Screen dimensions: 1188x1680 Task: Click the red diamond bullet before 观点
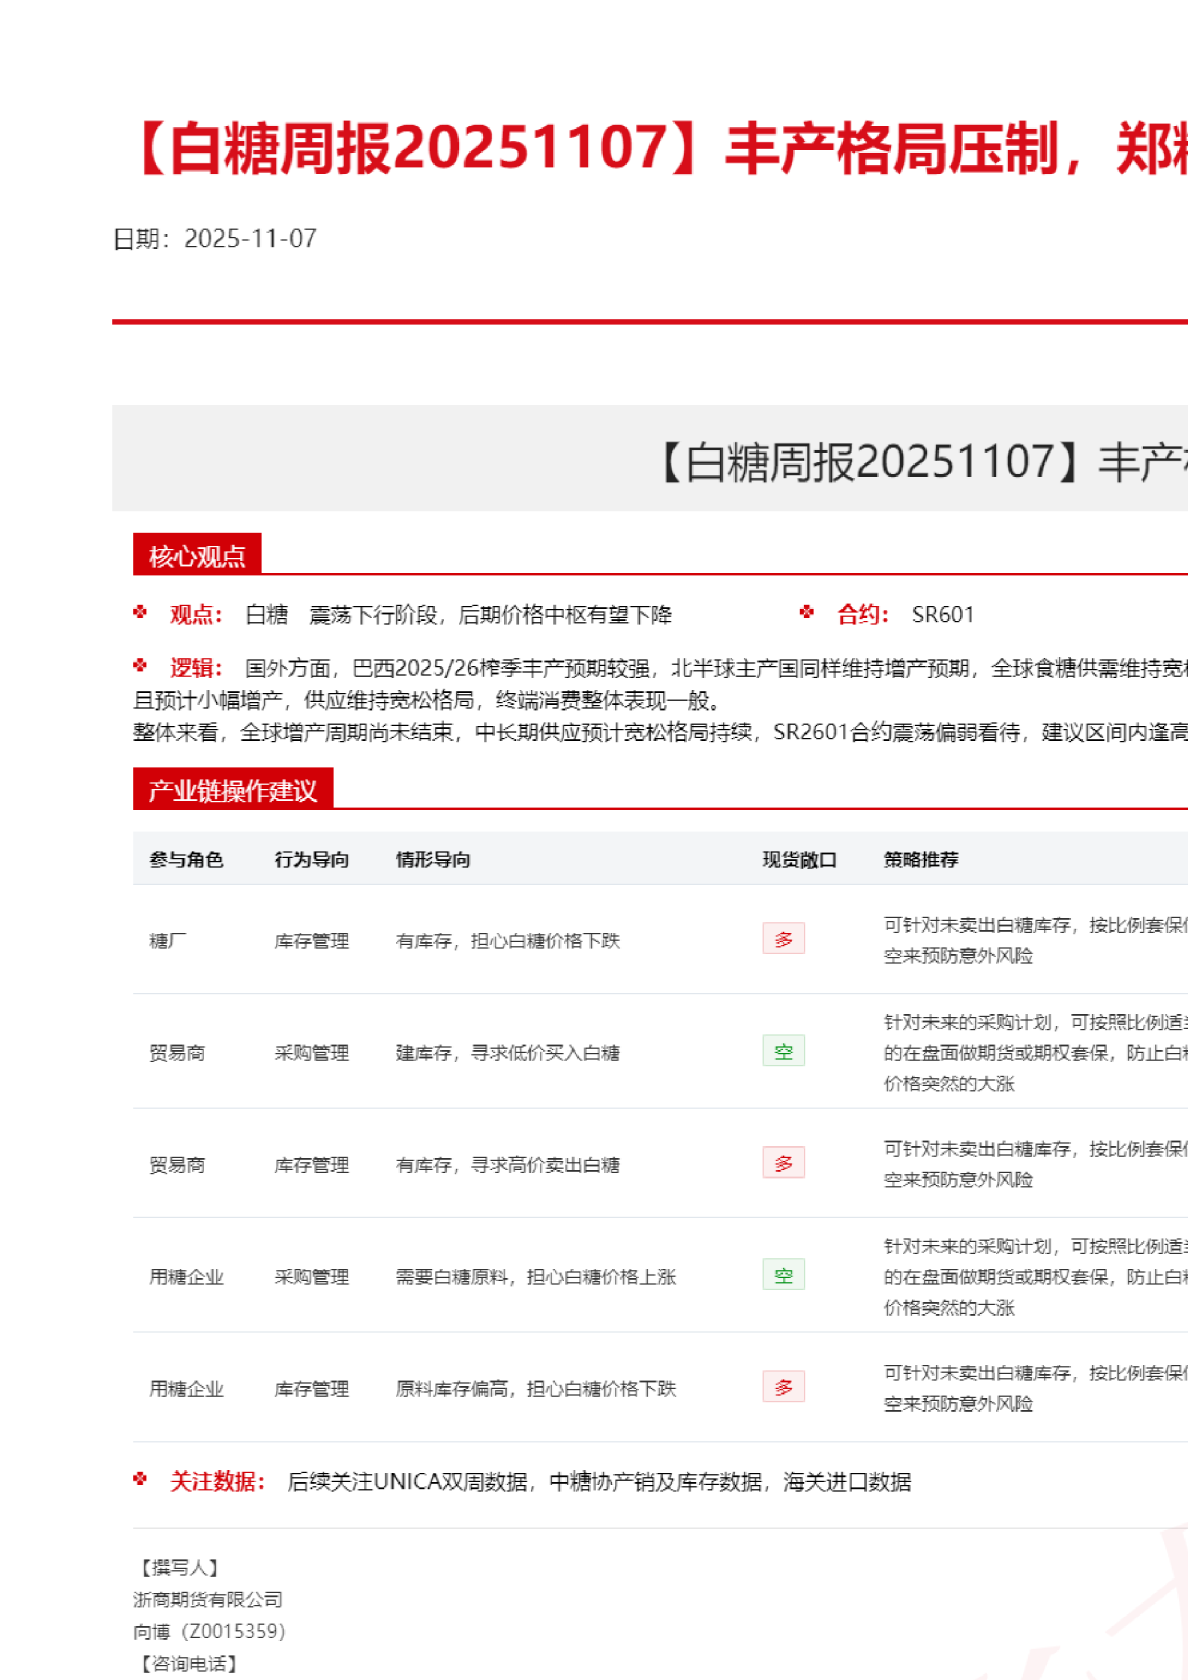click(140, 612)
